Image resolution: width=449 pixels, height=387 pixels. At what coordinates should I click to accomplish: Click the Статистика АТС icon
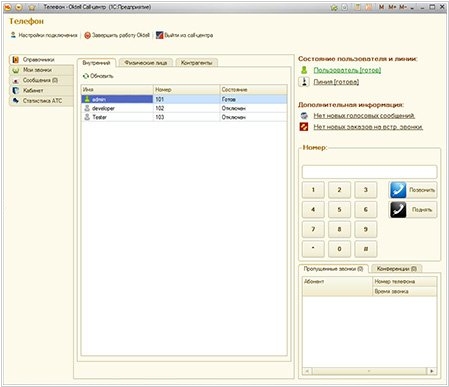[x=15, y=101]
